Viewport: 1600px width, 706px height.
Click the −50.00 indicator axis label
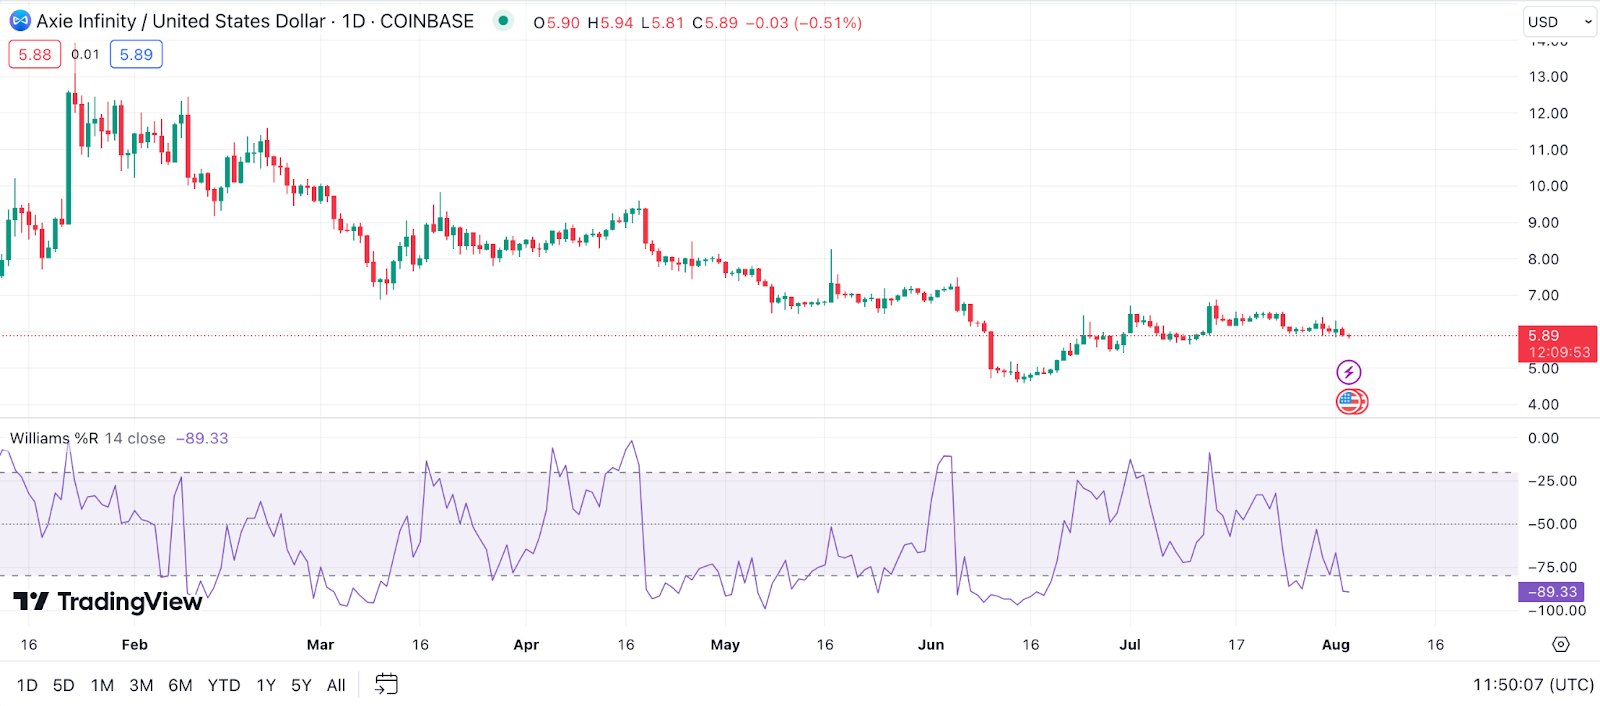(x=1552, y=524)
